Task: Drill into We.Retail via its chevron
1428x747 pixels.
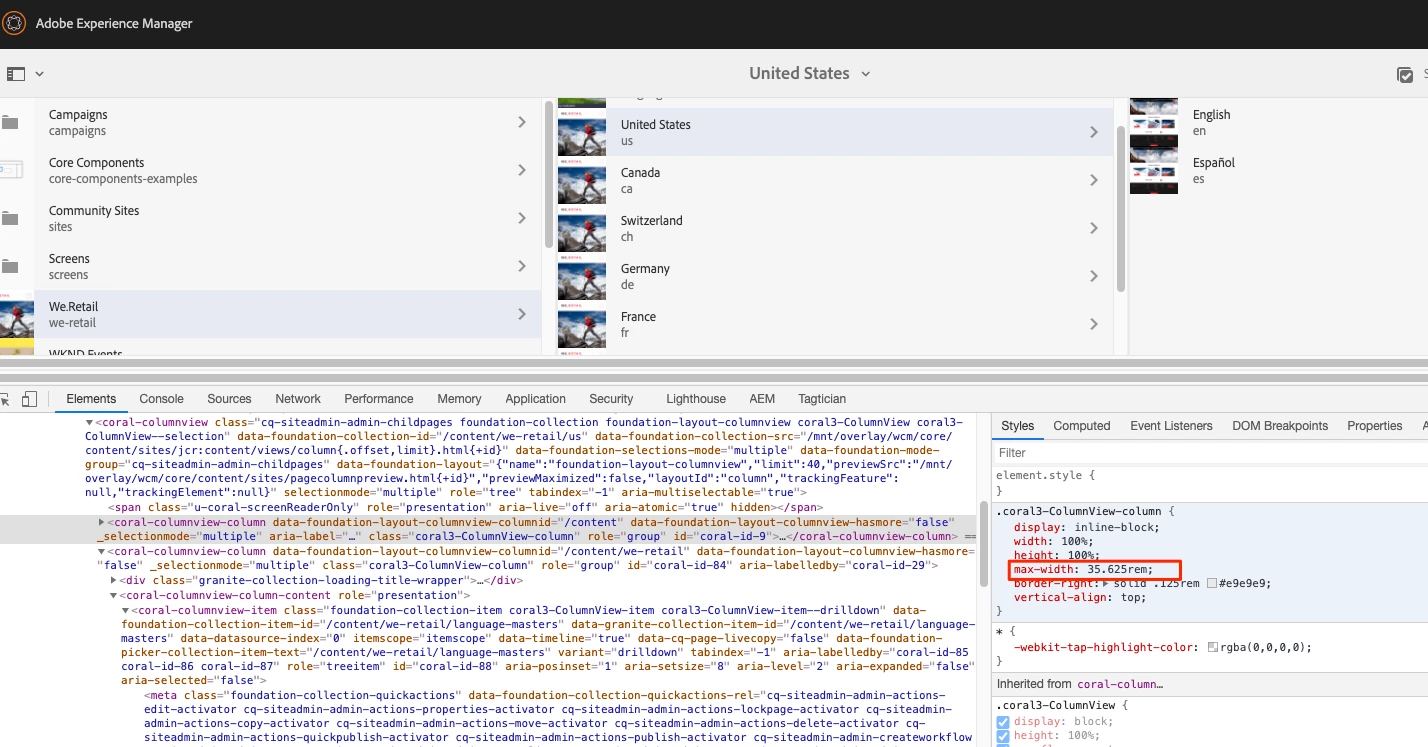Action: tap(522, 314)
